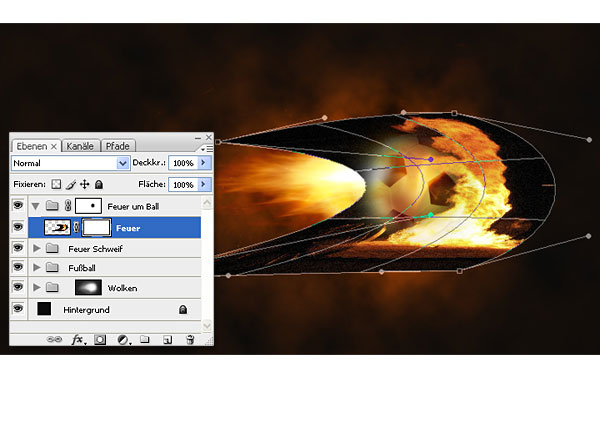Select the Feuer layer image thumbnail
Image resolution: width=600 pixels, height=427 pixels.
(x=57, y=227)
